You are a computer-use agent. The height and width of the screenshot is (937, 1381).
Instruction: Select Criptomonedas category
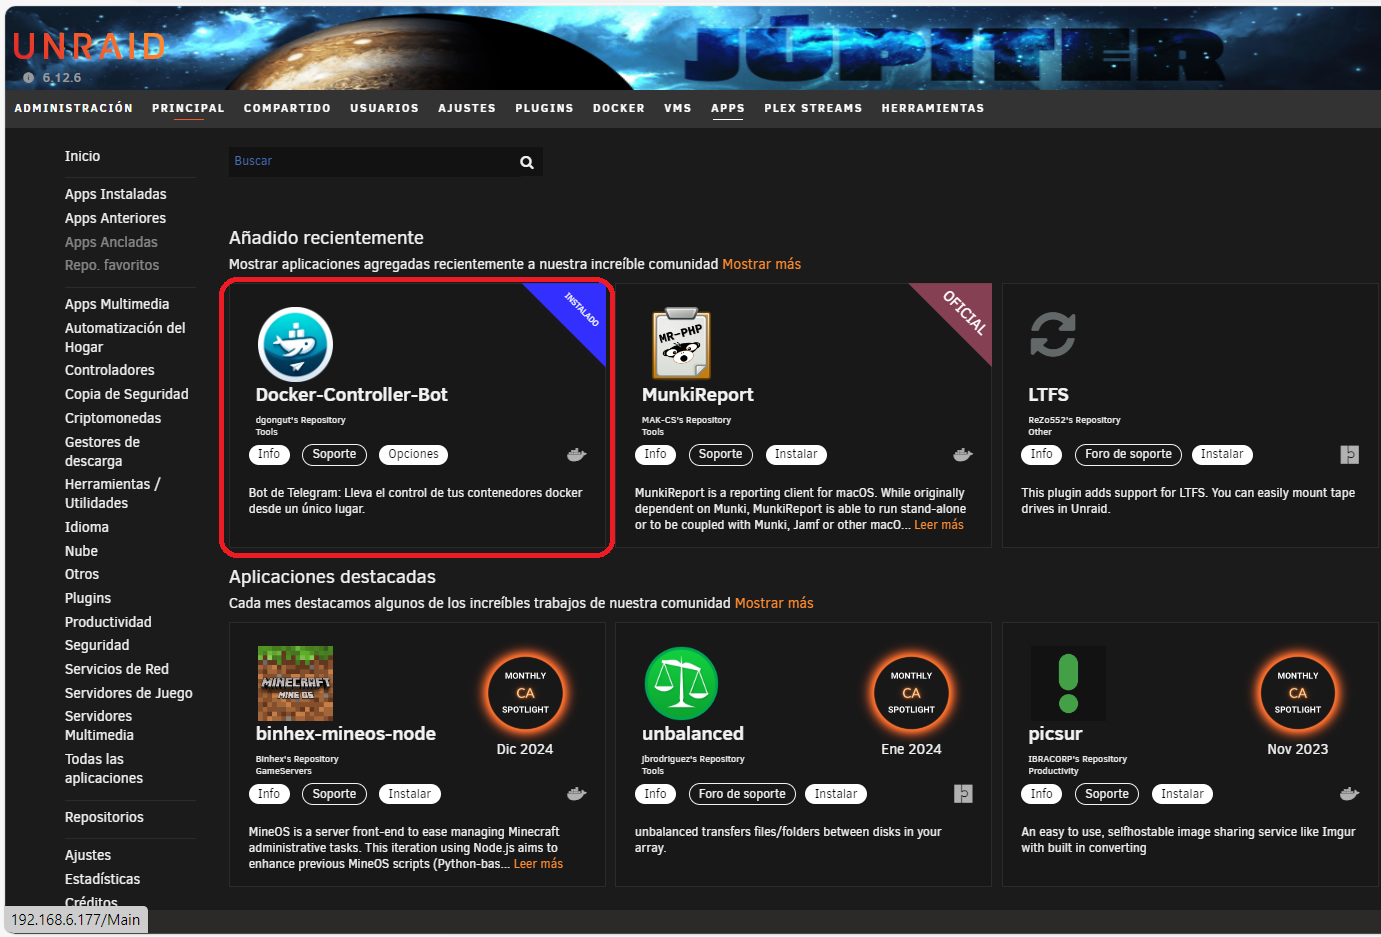[113, 418]
